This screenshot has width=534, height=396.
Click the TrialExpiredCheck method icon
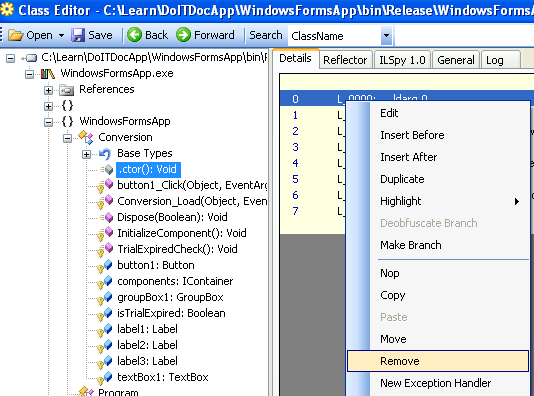click(x=105, y=250)
